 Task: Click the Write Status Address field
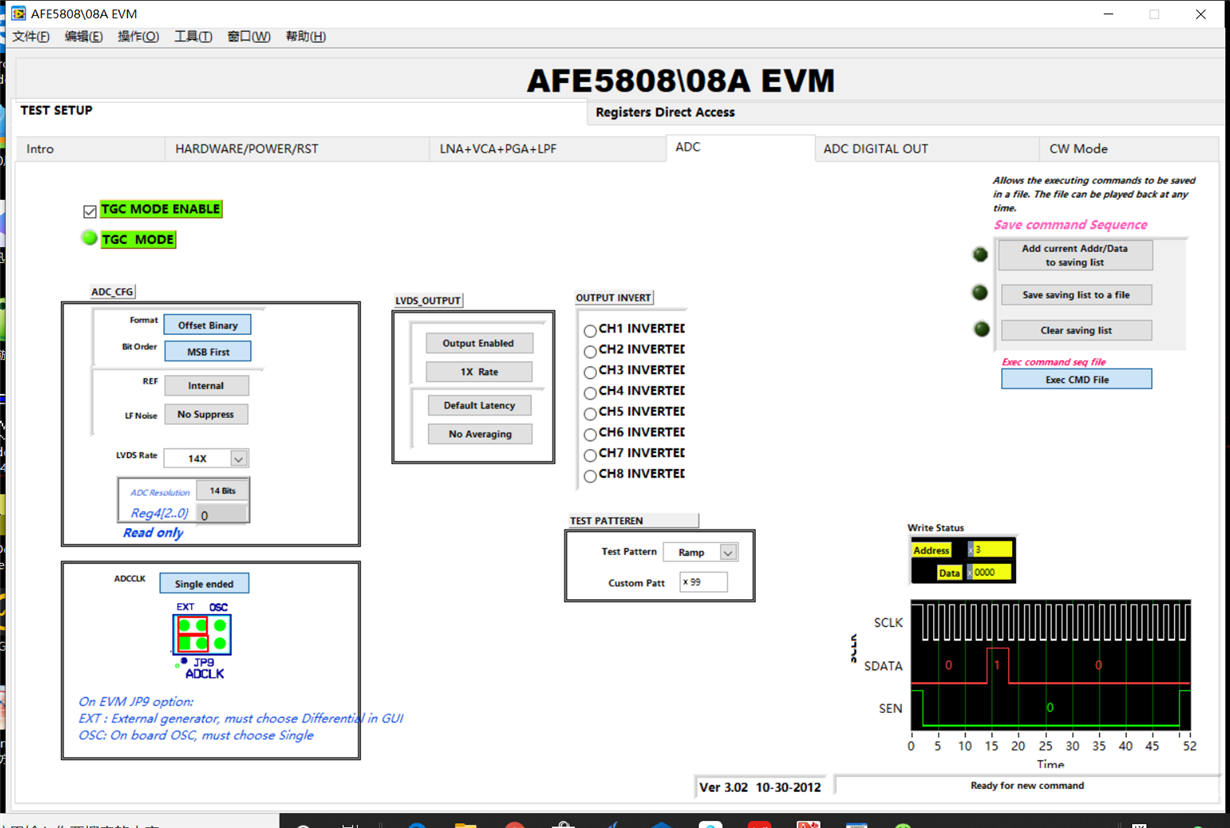pos(990,550)
